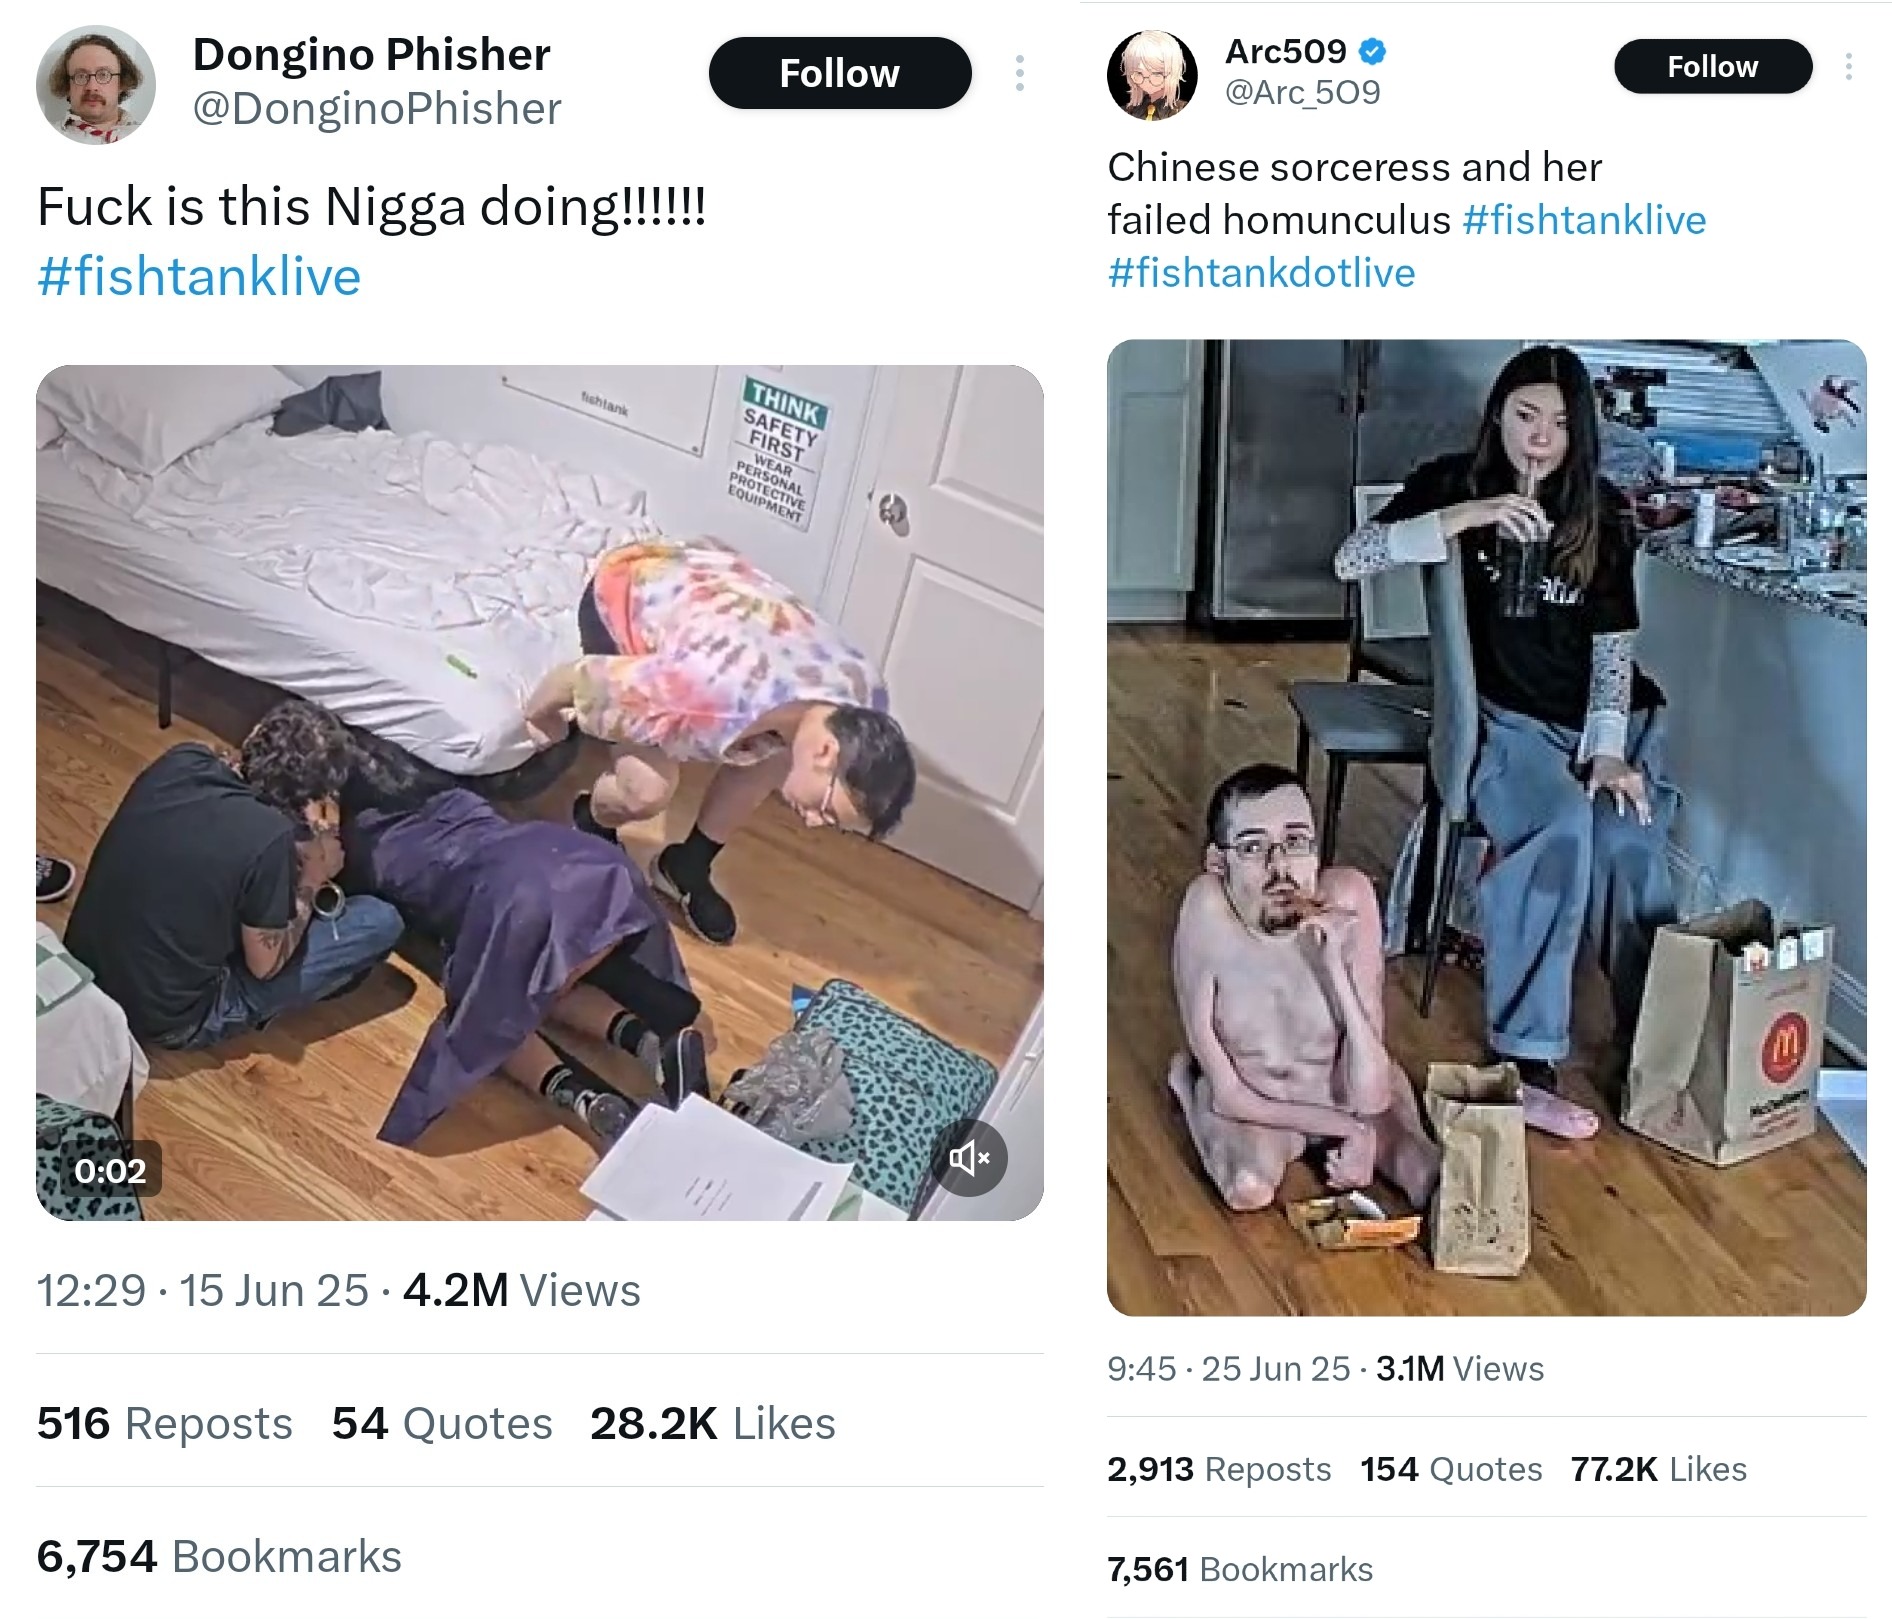Open the @DonginoPhisher handle link
This screenshot has width=1892, height=1619.
pyautogui.click(x=377, y=109)
